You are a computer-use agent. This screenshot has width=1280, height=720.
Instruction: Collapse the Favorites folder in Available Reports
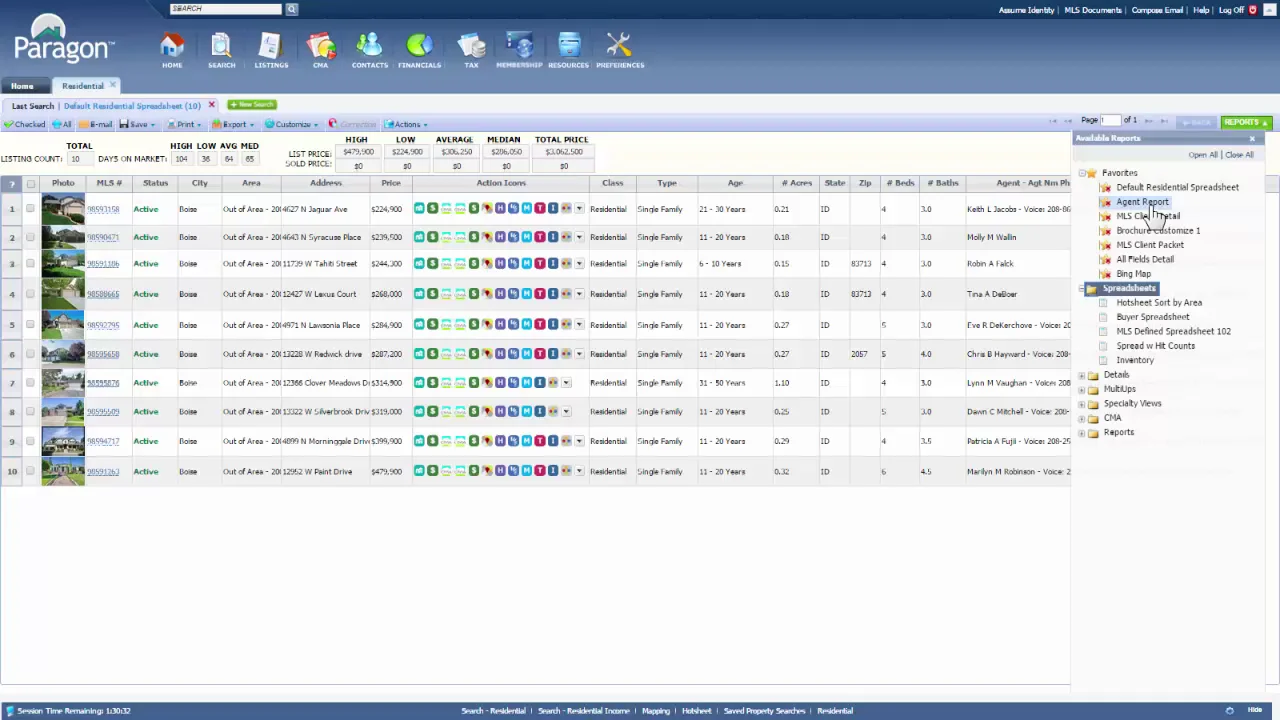click(1081, 173)
